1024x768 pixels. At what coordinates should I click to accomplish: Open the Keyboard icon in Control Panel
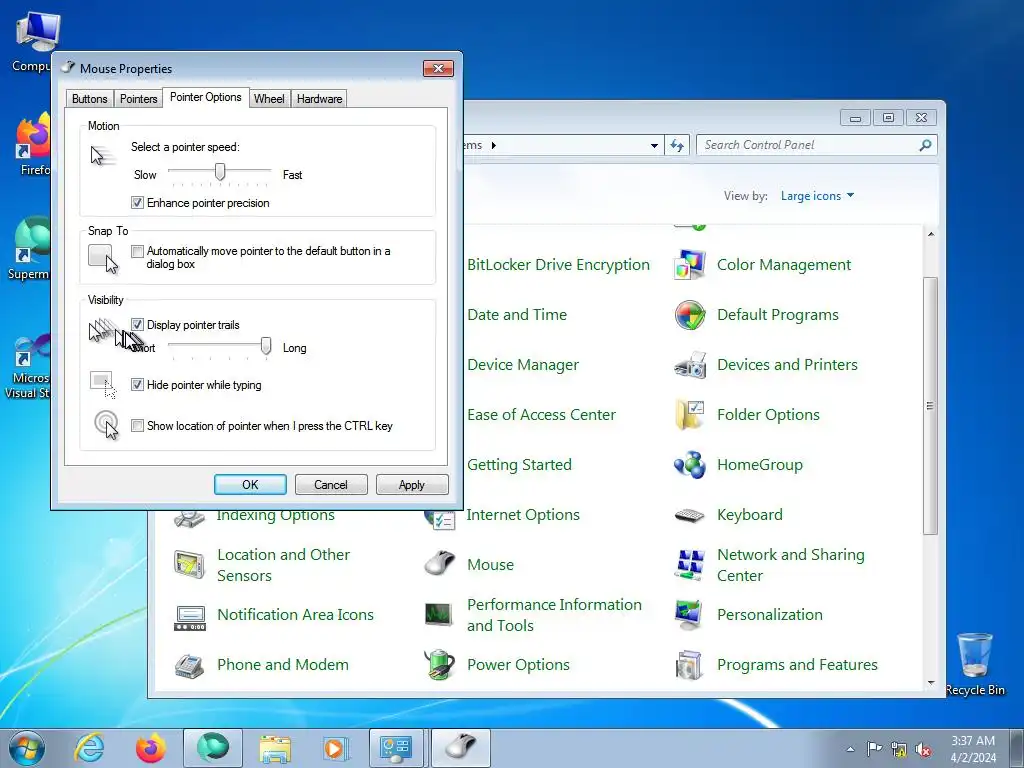tap(690, 515)
